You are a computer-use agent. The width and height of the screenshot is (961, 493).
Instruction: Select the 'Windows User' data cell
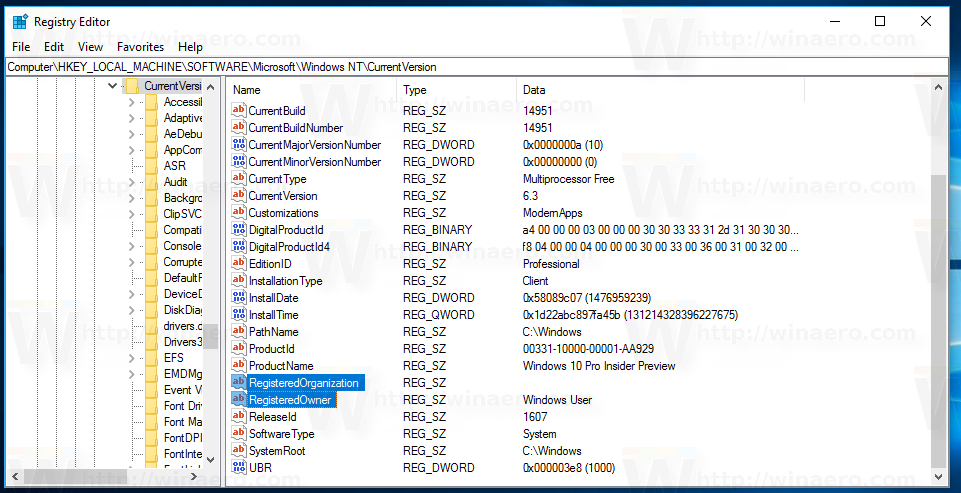click(x=557, y=400)
